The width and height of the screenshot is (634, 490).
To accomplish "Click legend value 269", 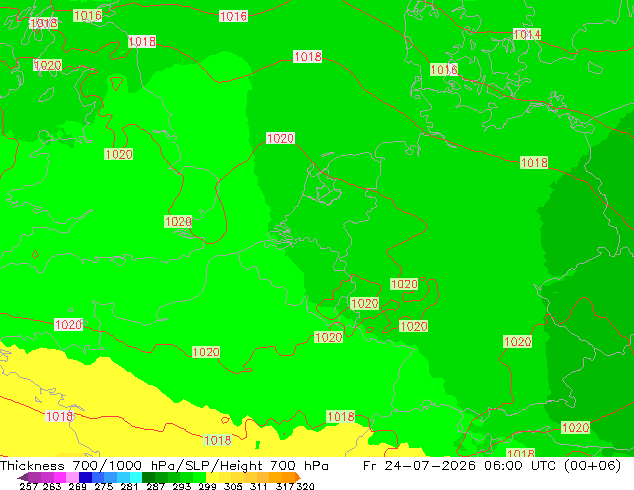I will (x=77, y=486).
